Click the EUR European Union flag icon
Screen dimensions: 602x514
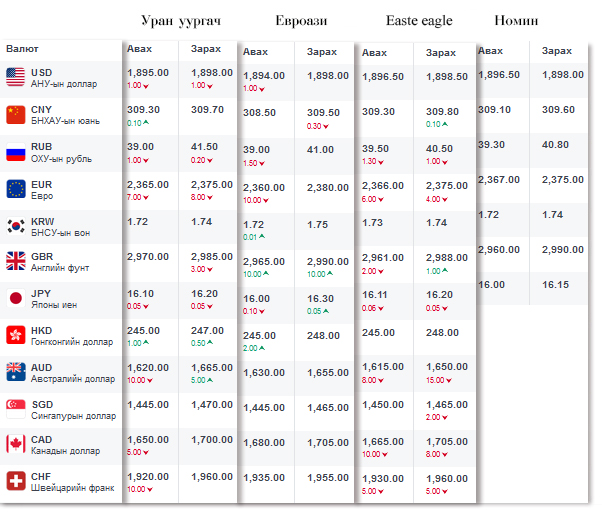(x=15, y=188)
